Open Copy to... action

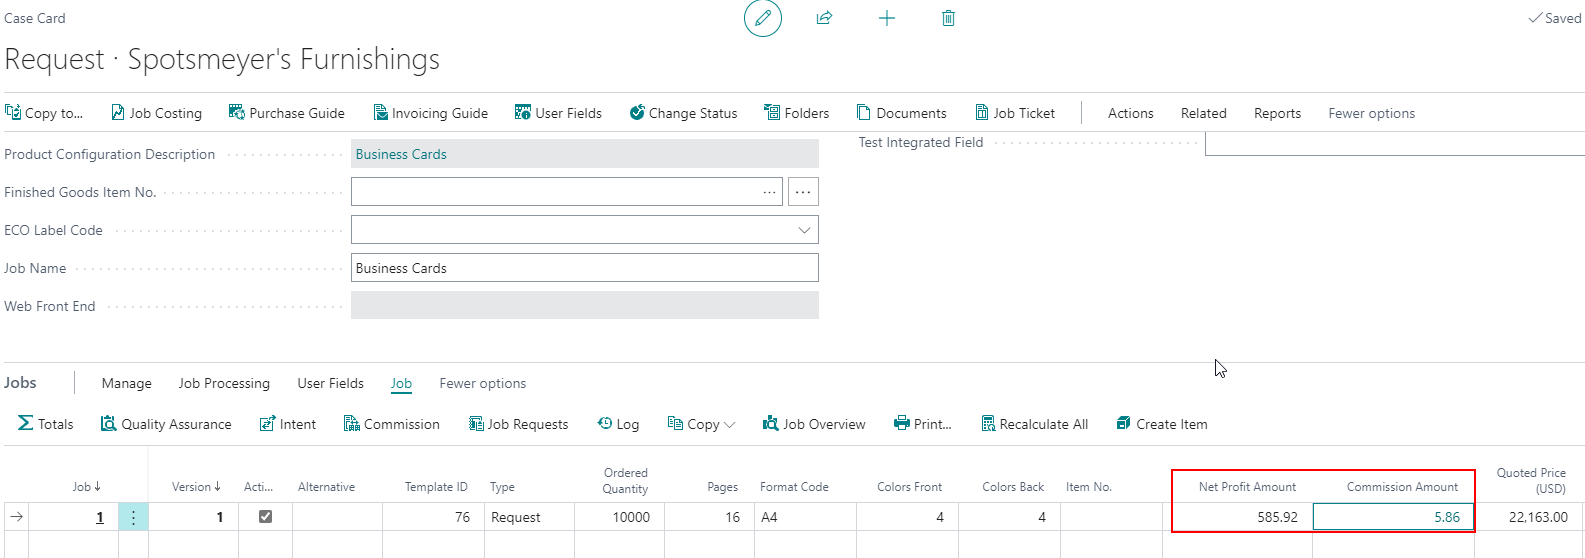(44, 113)
